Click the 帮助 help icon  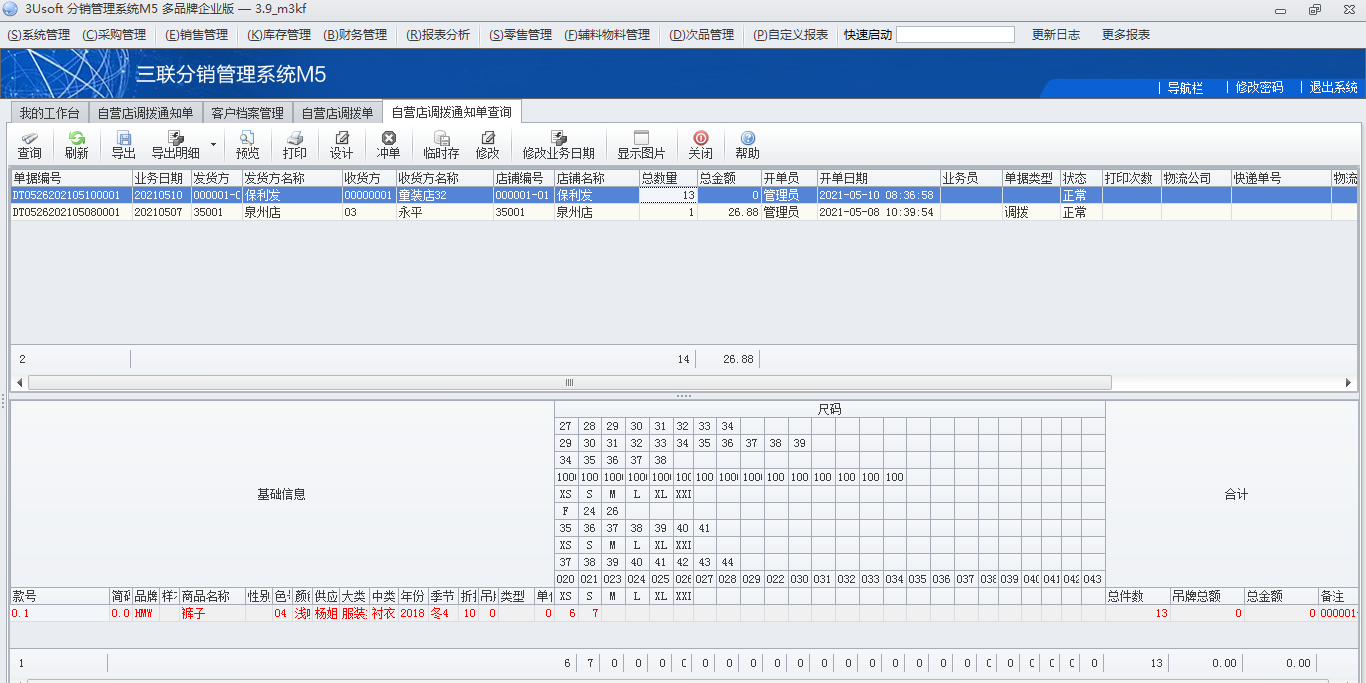(x=747, y=146)
